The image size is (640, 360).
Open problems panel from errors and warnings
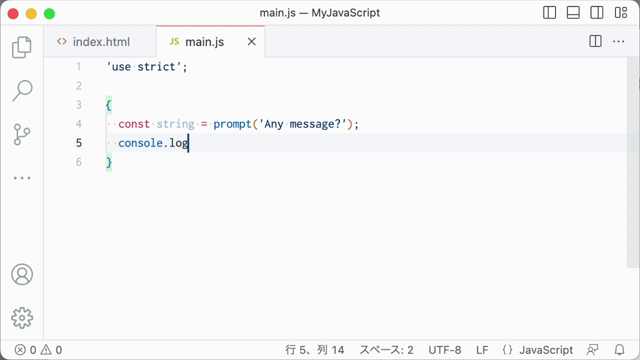tap(38, 350)
